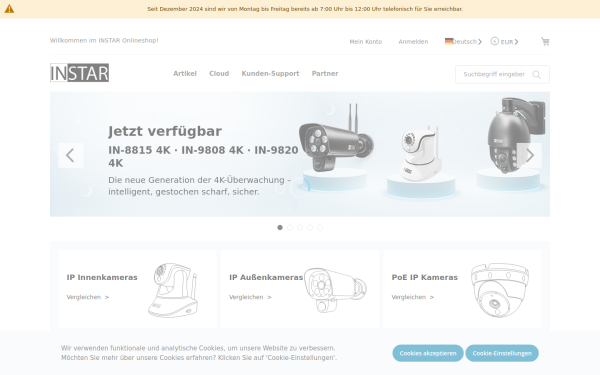600x375 pixels.
Task: Open the EUR currency dropdown
Action: point(505,42)
